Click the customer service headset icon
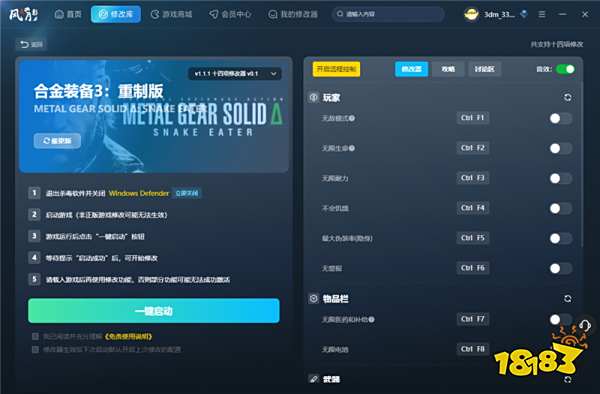Screen dimensions: 600x394 click(585, 326)
